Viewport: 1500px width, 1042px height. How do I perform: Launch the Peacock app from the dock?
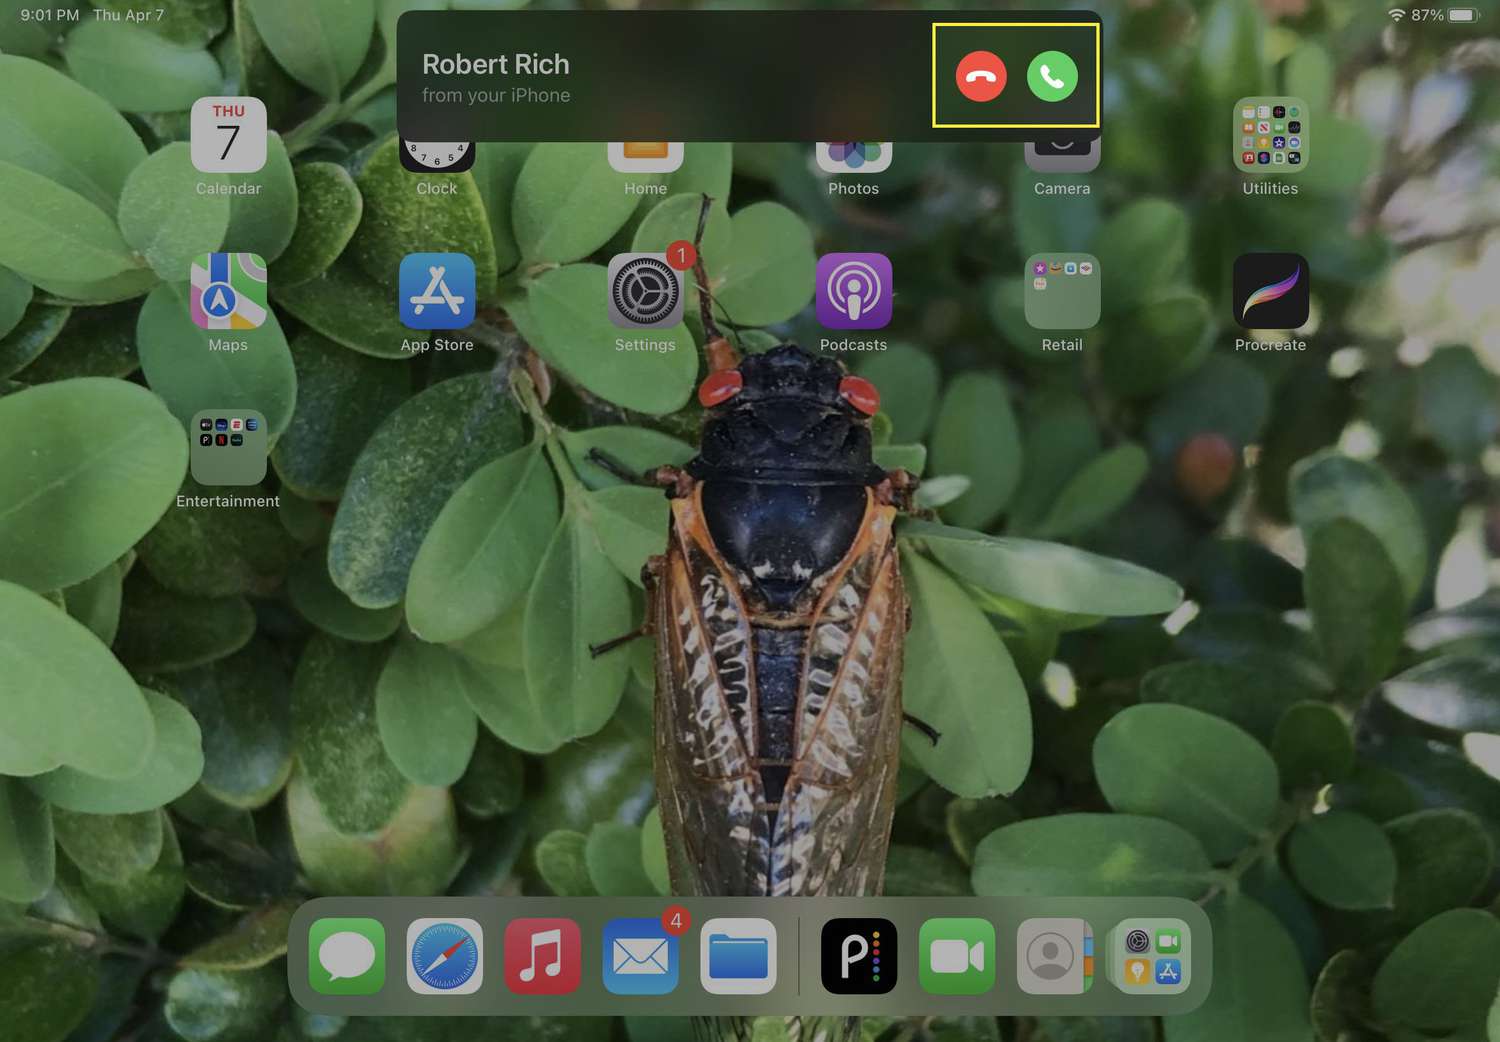click(859, 956)
